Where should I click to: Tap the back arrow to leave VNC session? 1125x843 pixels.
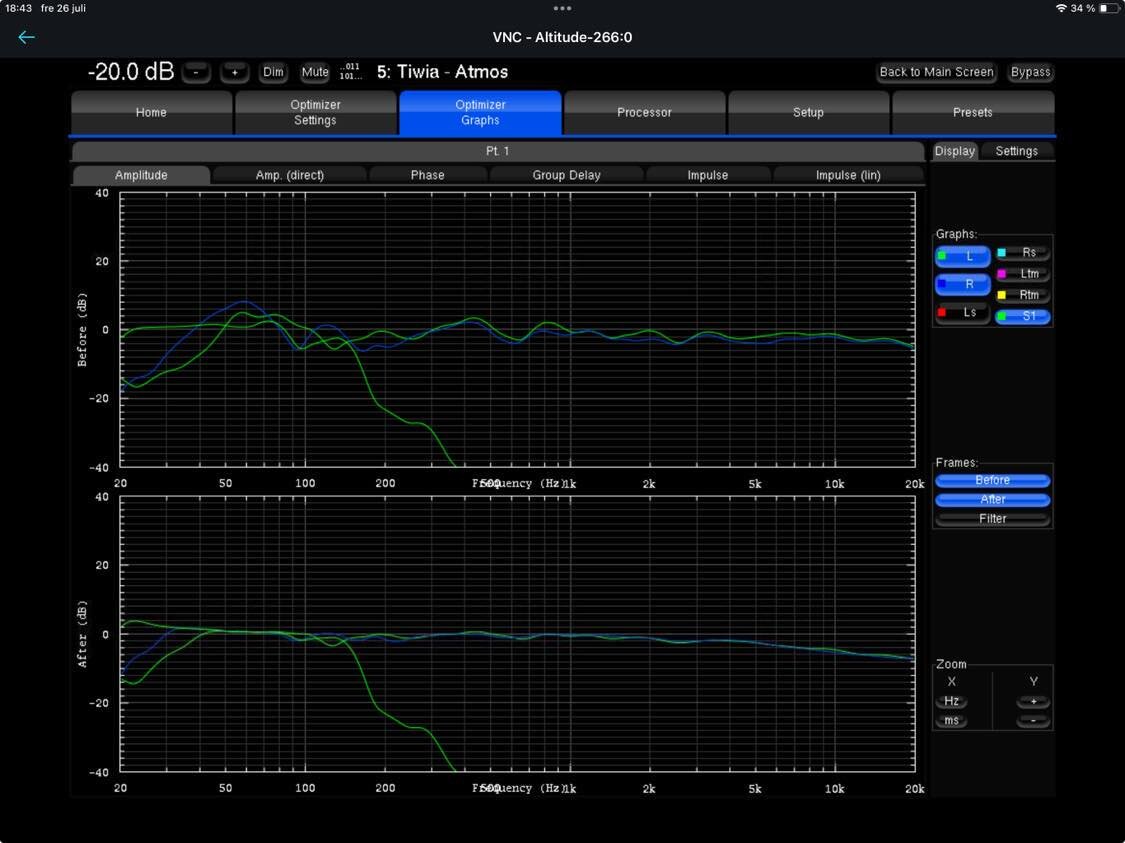[x=26, y=37]
